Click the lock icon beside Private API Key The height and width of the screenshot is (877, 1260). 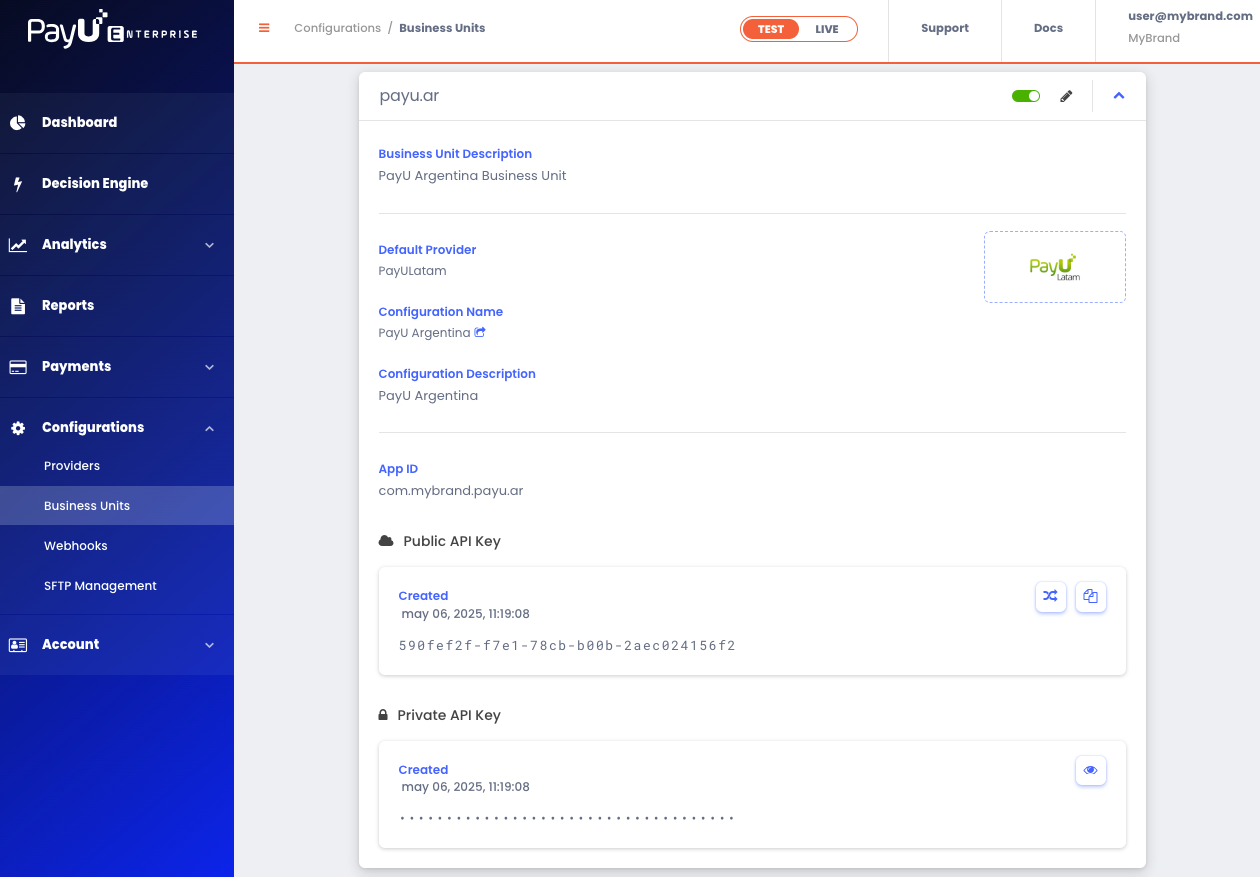pyautogui.click(x=383, y=715)
